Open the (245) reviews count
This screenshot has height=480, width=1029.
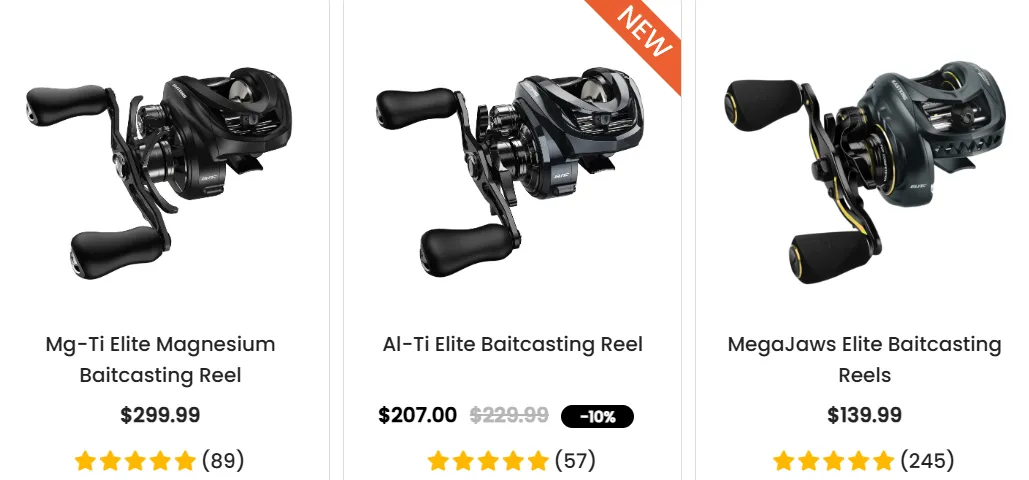click(x=927, y=461)
